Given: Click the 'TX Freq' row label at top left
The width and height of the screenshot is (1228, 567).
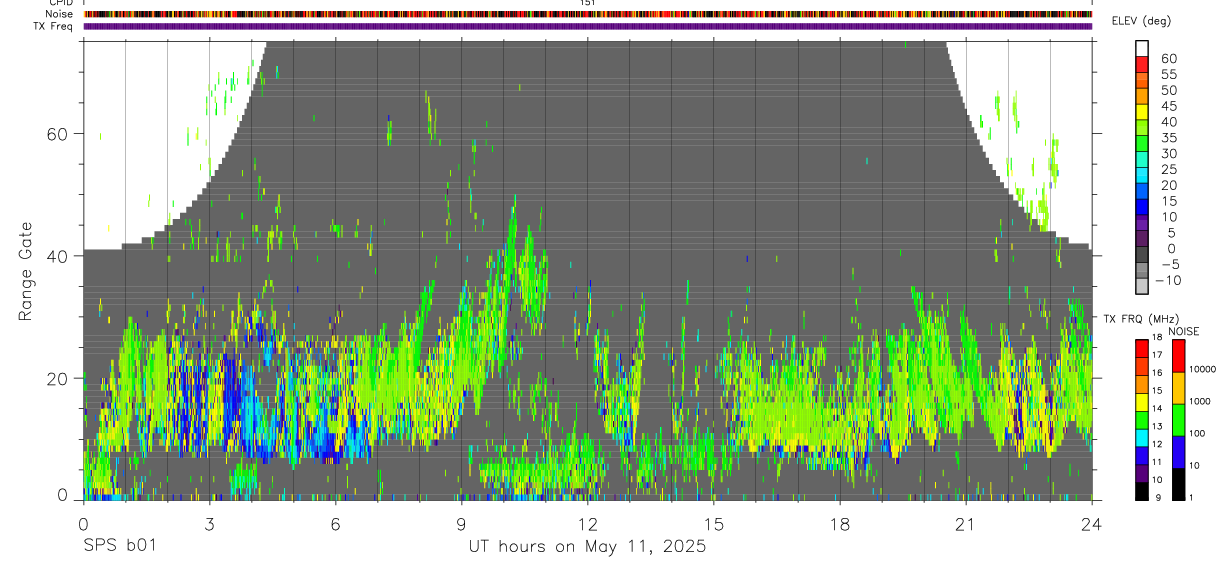Looking at the screenshot, I should point(53,26).
